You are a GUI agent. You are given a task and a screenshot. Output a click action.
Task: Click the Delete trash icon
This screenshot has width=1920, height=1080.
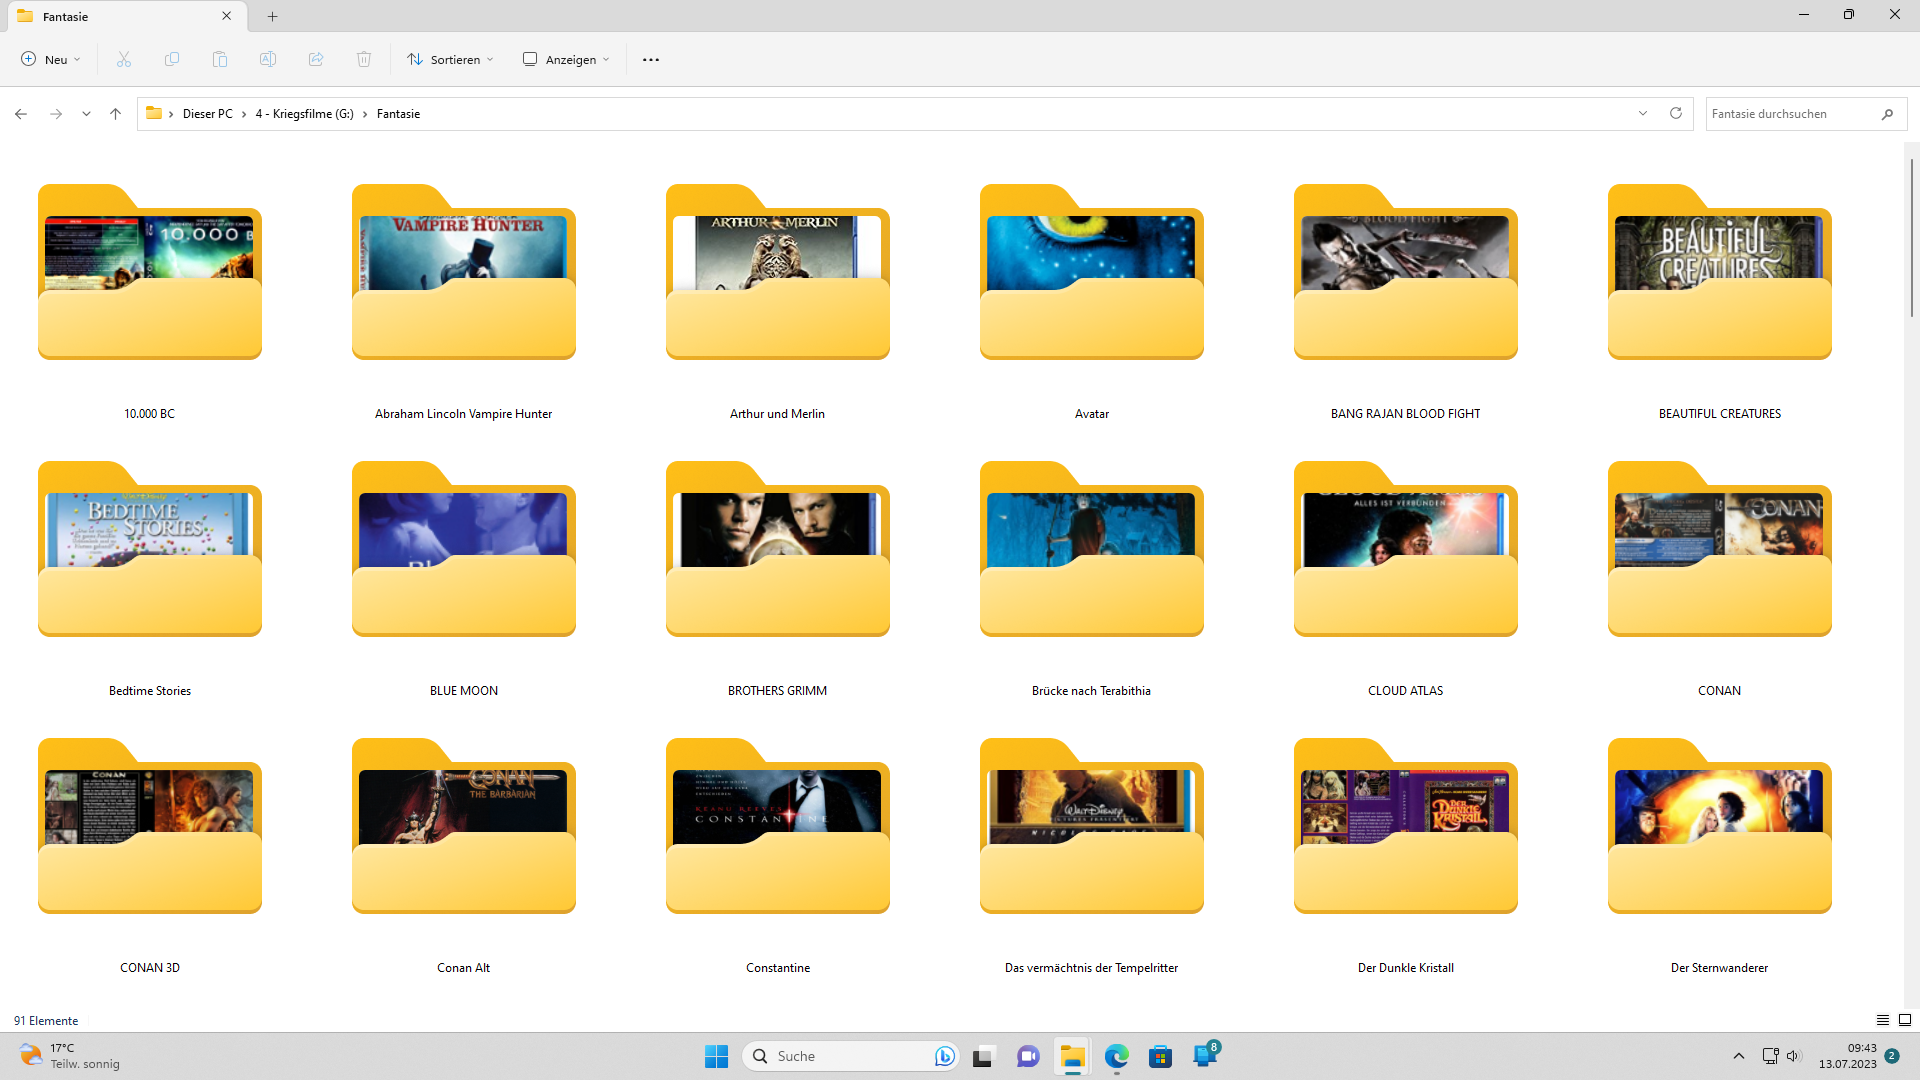pyautogui.click(x=364, y=60)
